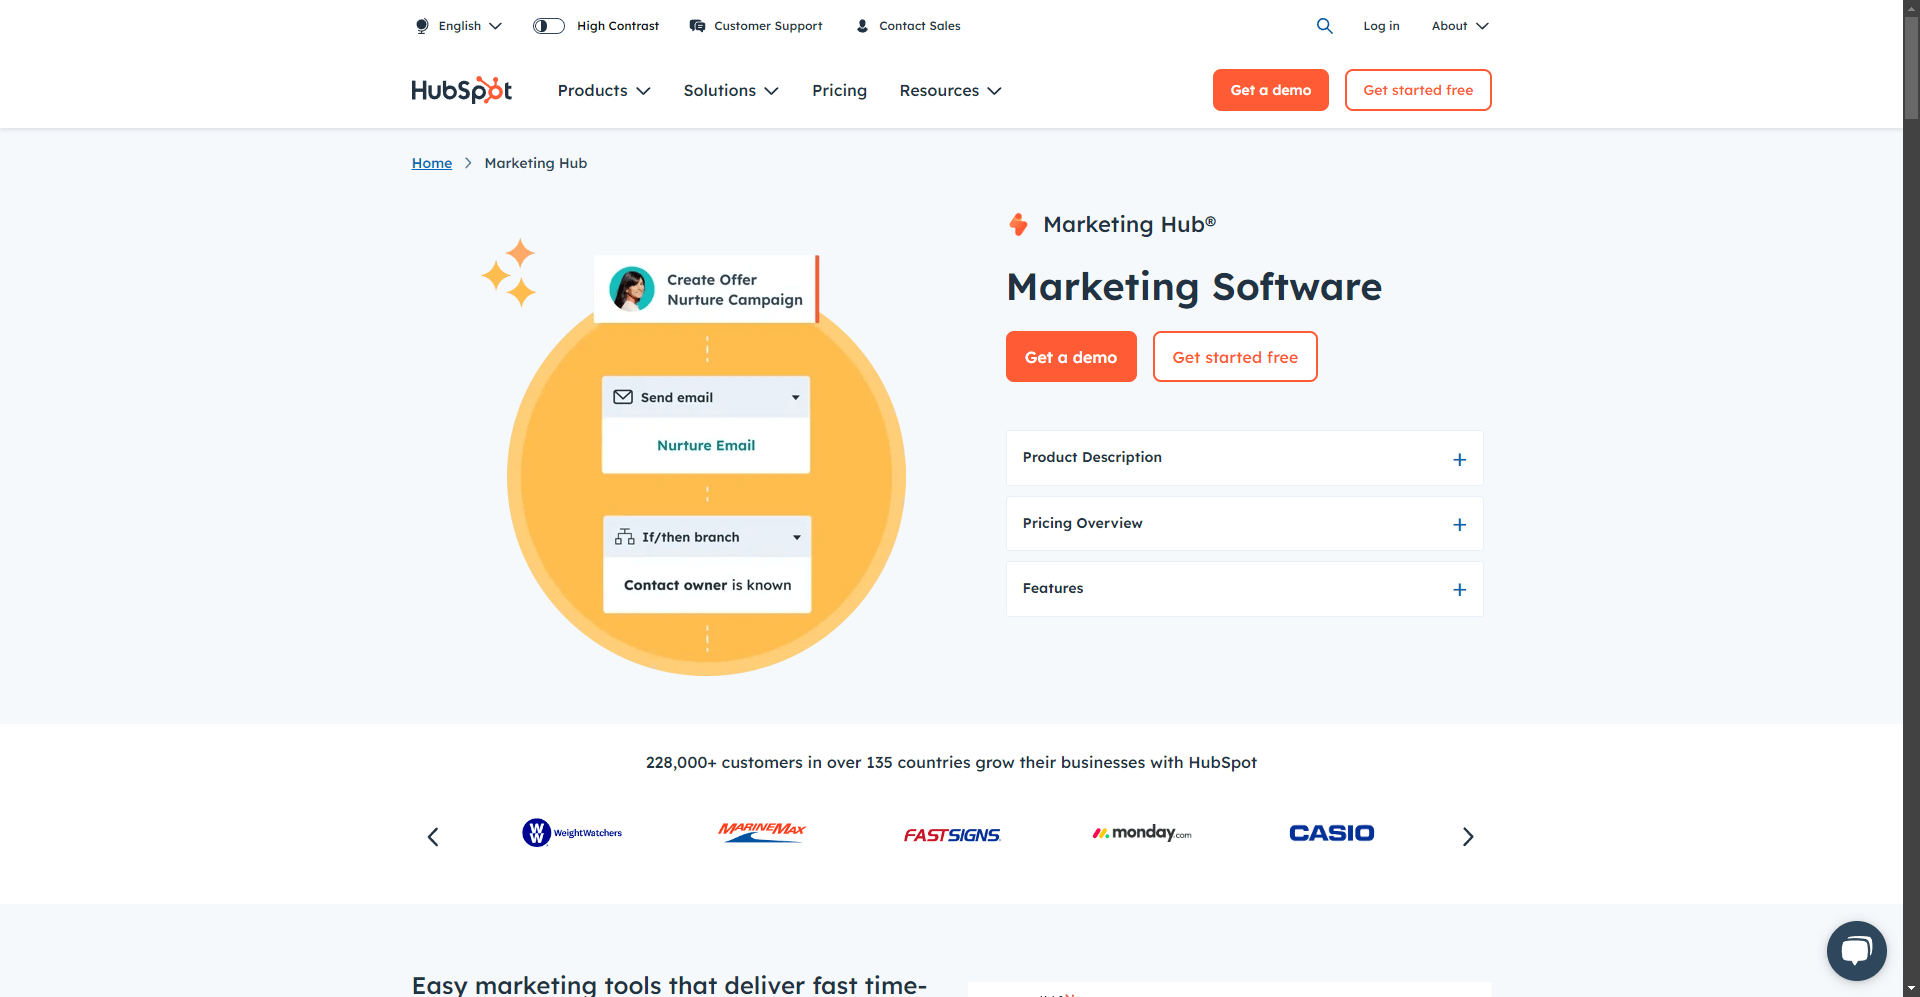Screen dimensions: 1920x997
Task: Click the HubSpot logo
Action: tap(461, 90)
